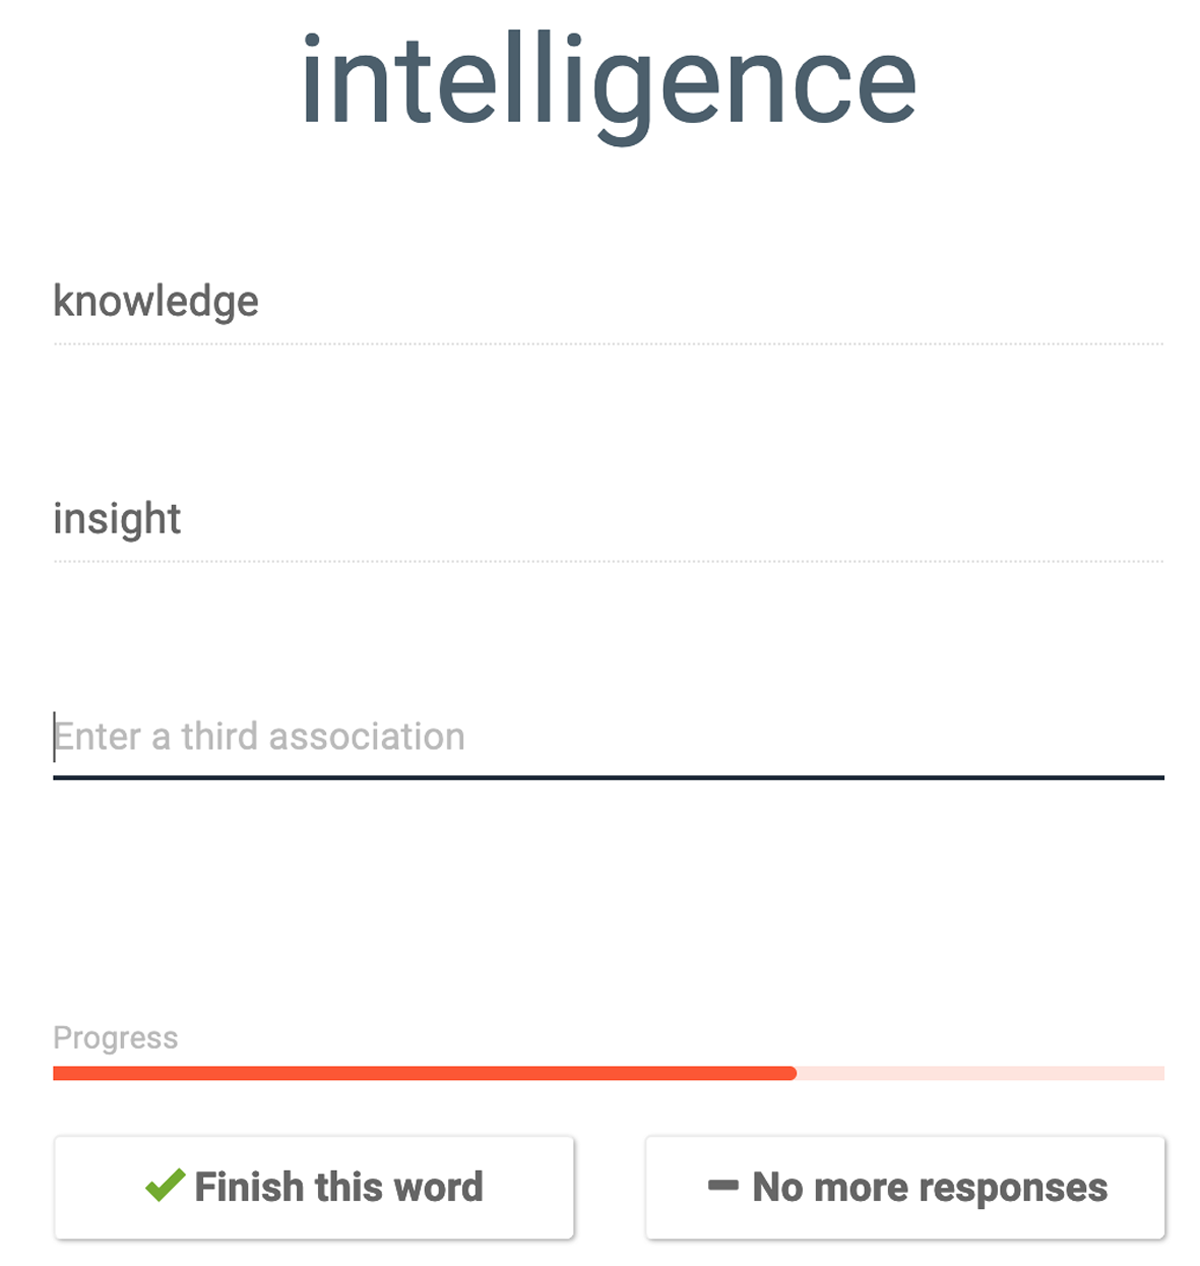Click the dark underline of the active field
This screenshot has width=1200, height=1266.
pos(608,777)
